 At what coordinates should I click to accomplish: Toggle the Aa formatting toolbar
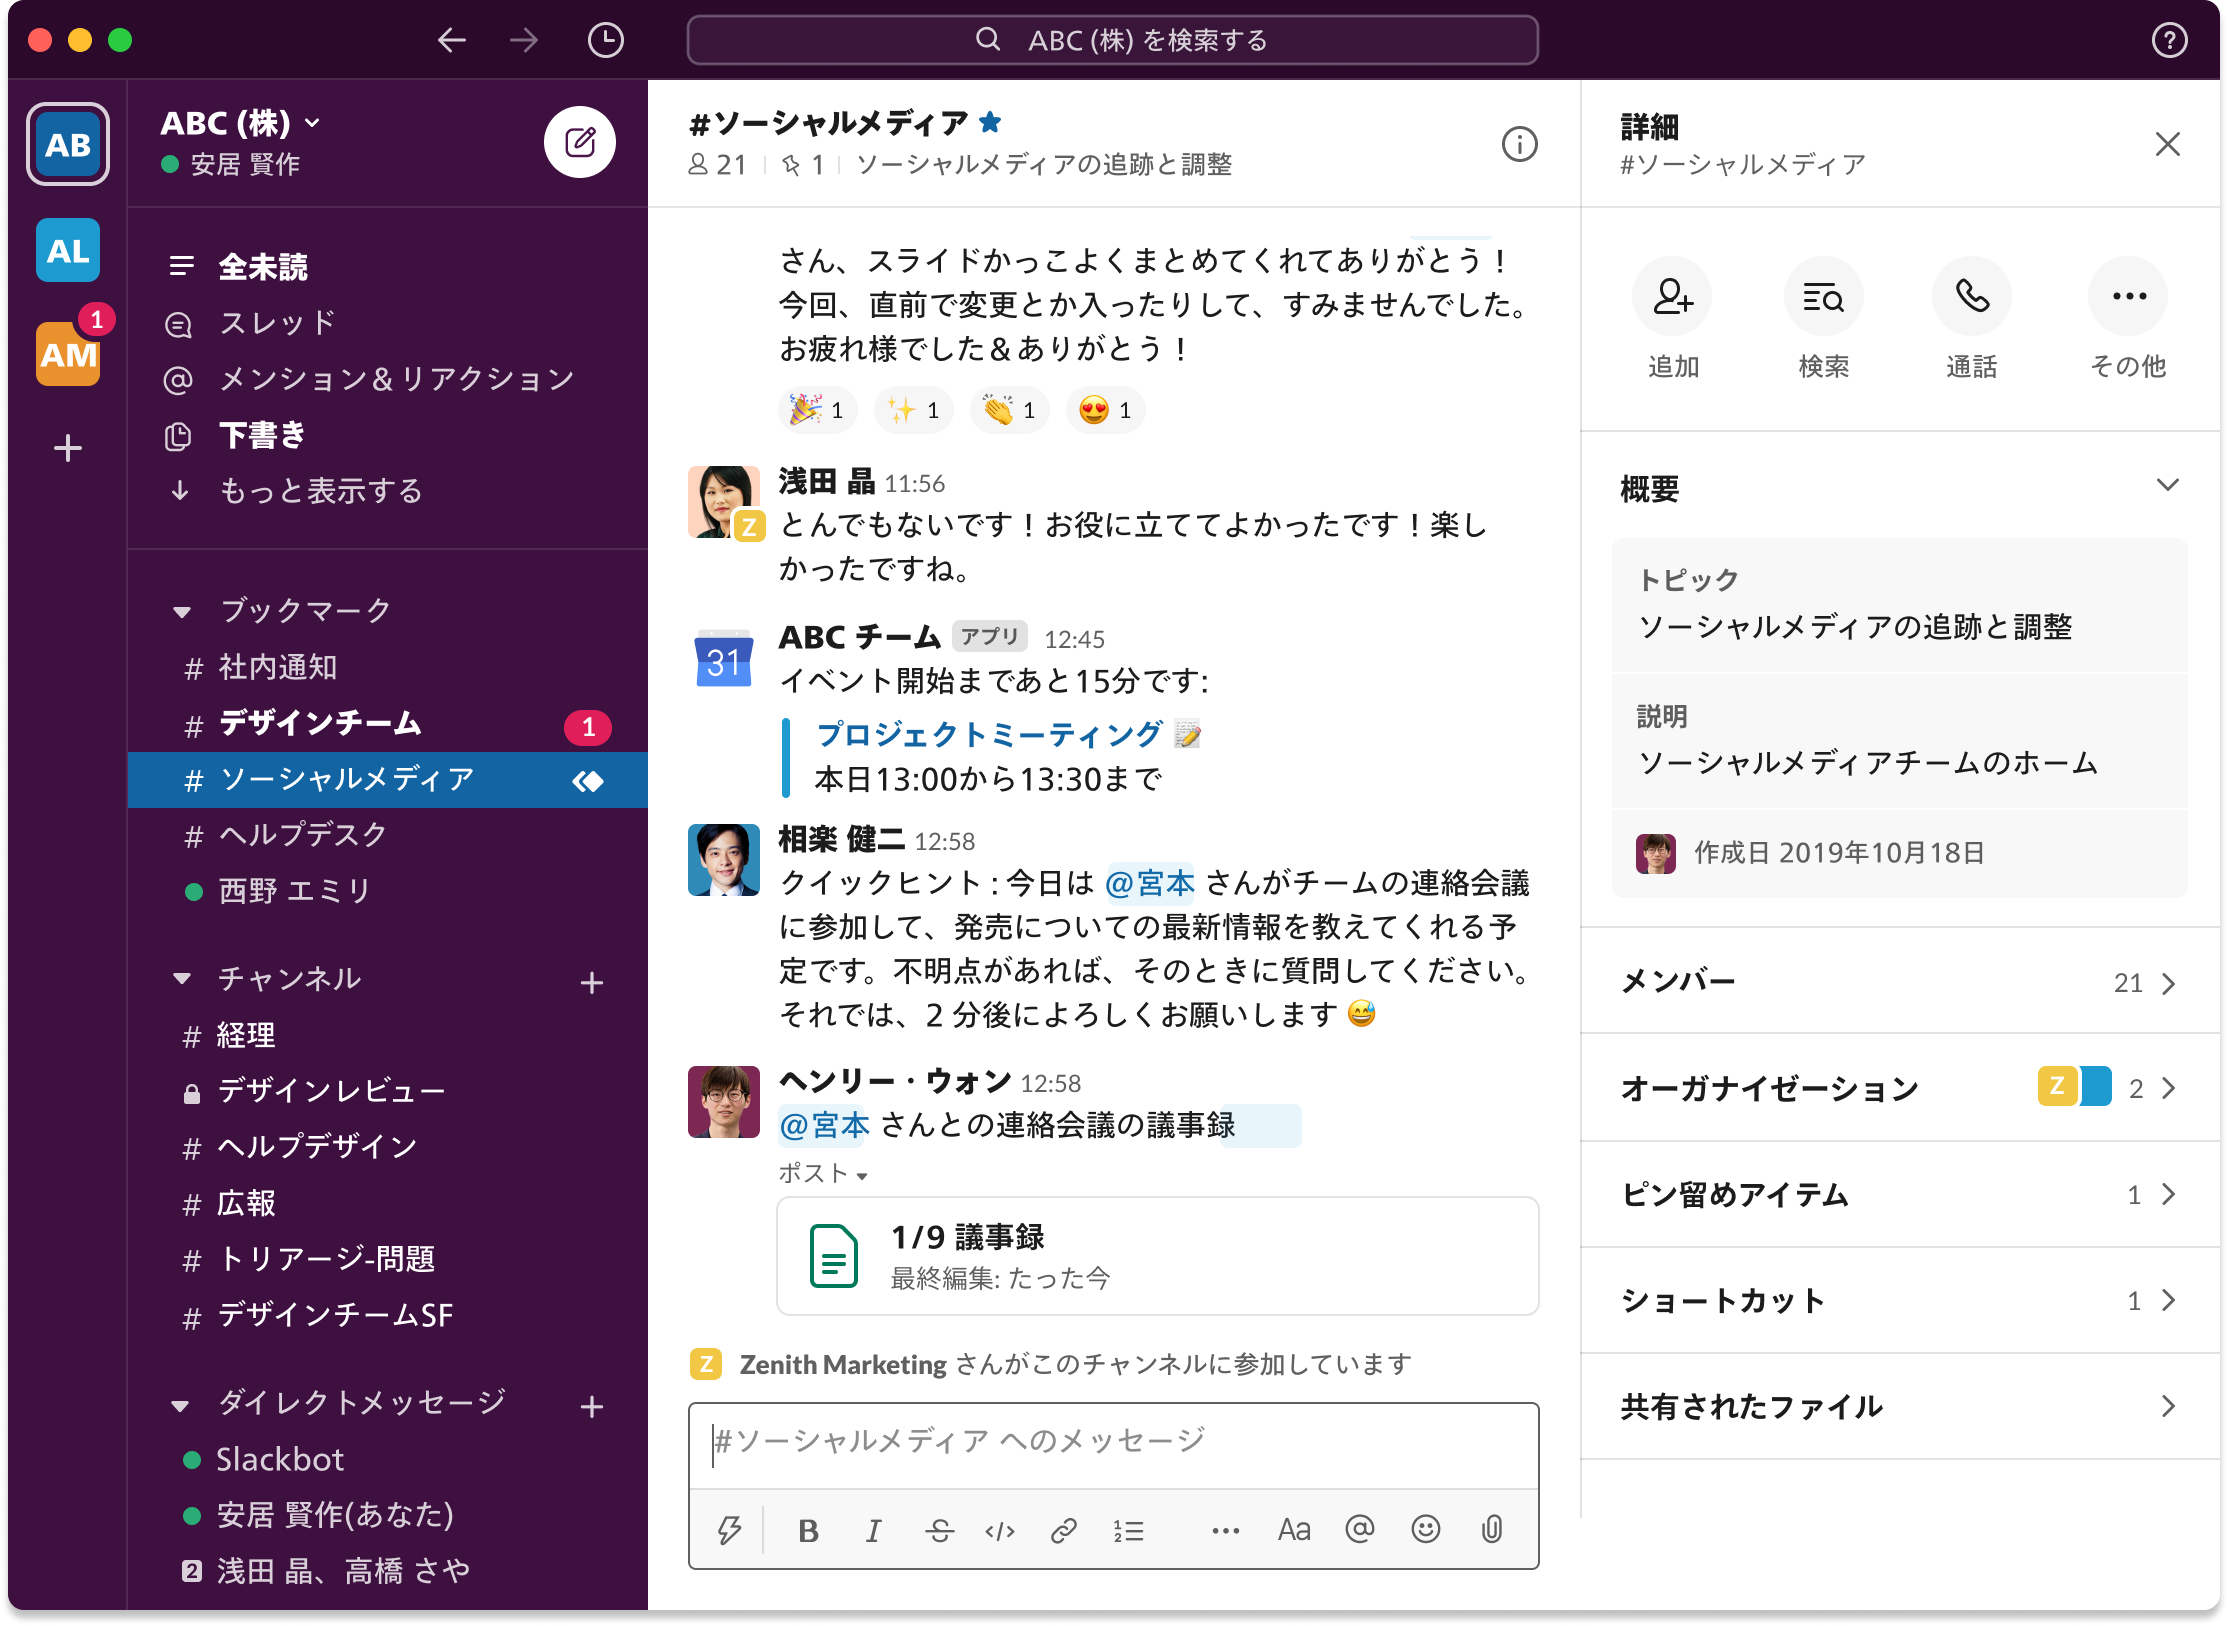coord(1294,1529)
